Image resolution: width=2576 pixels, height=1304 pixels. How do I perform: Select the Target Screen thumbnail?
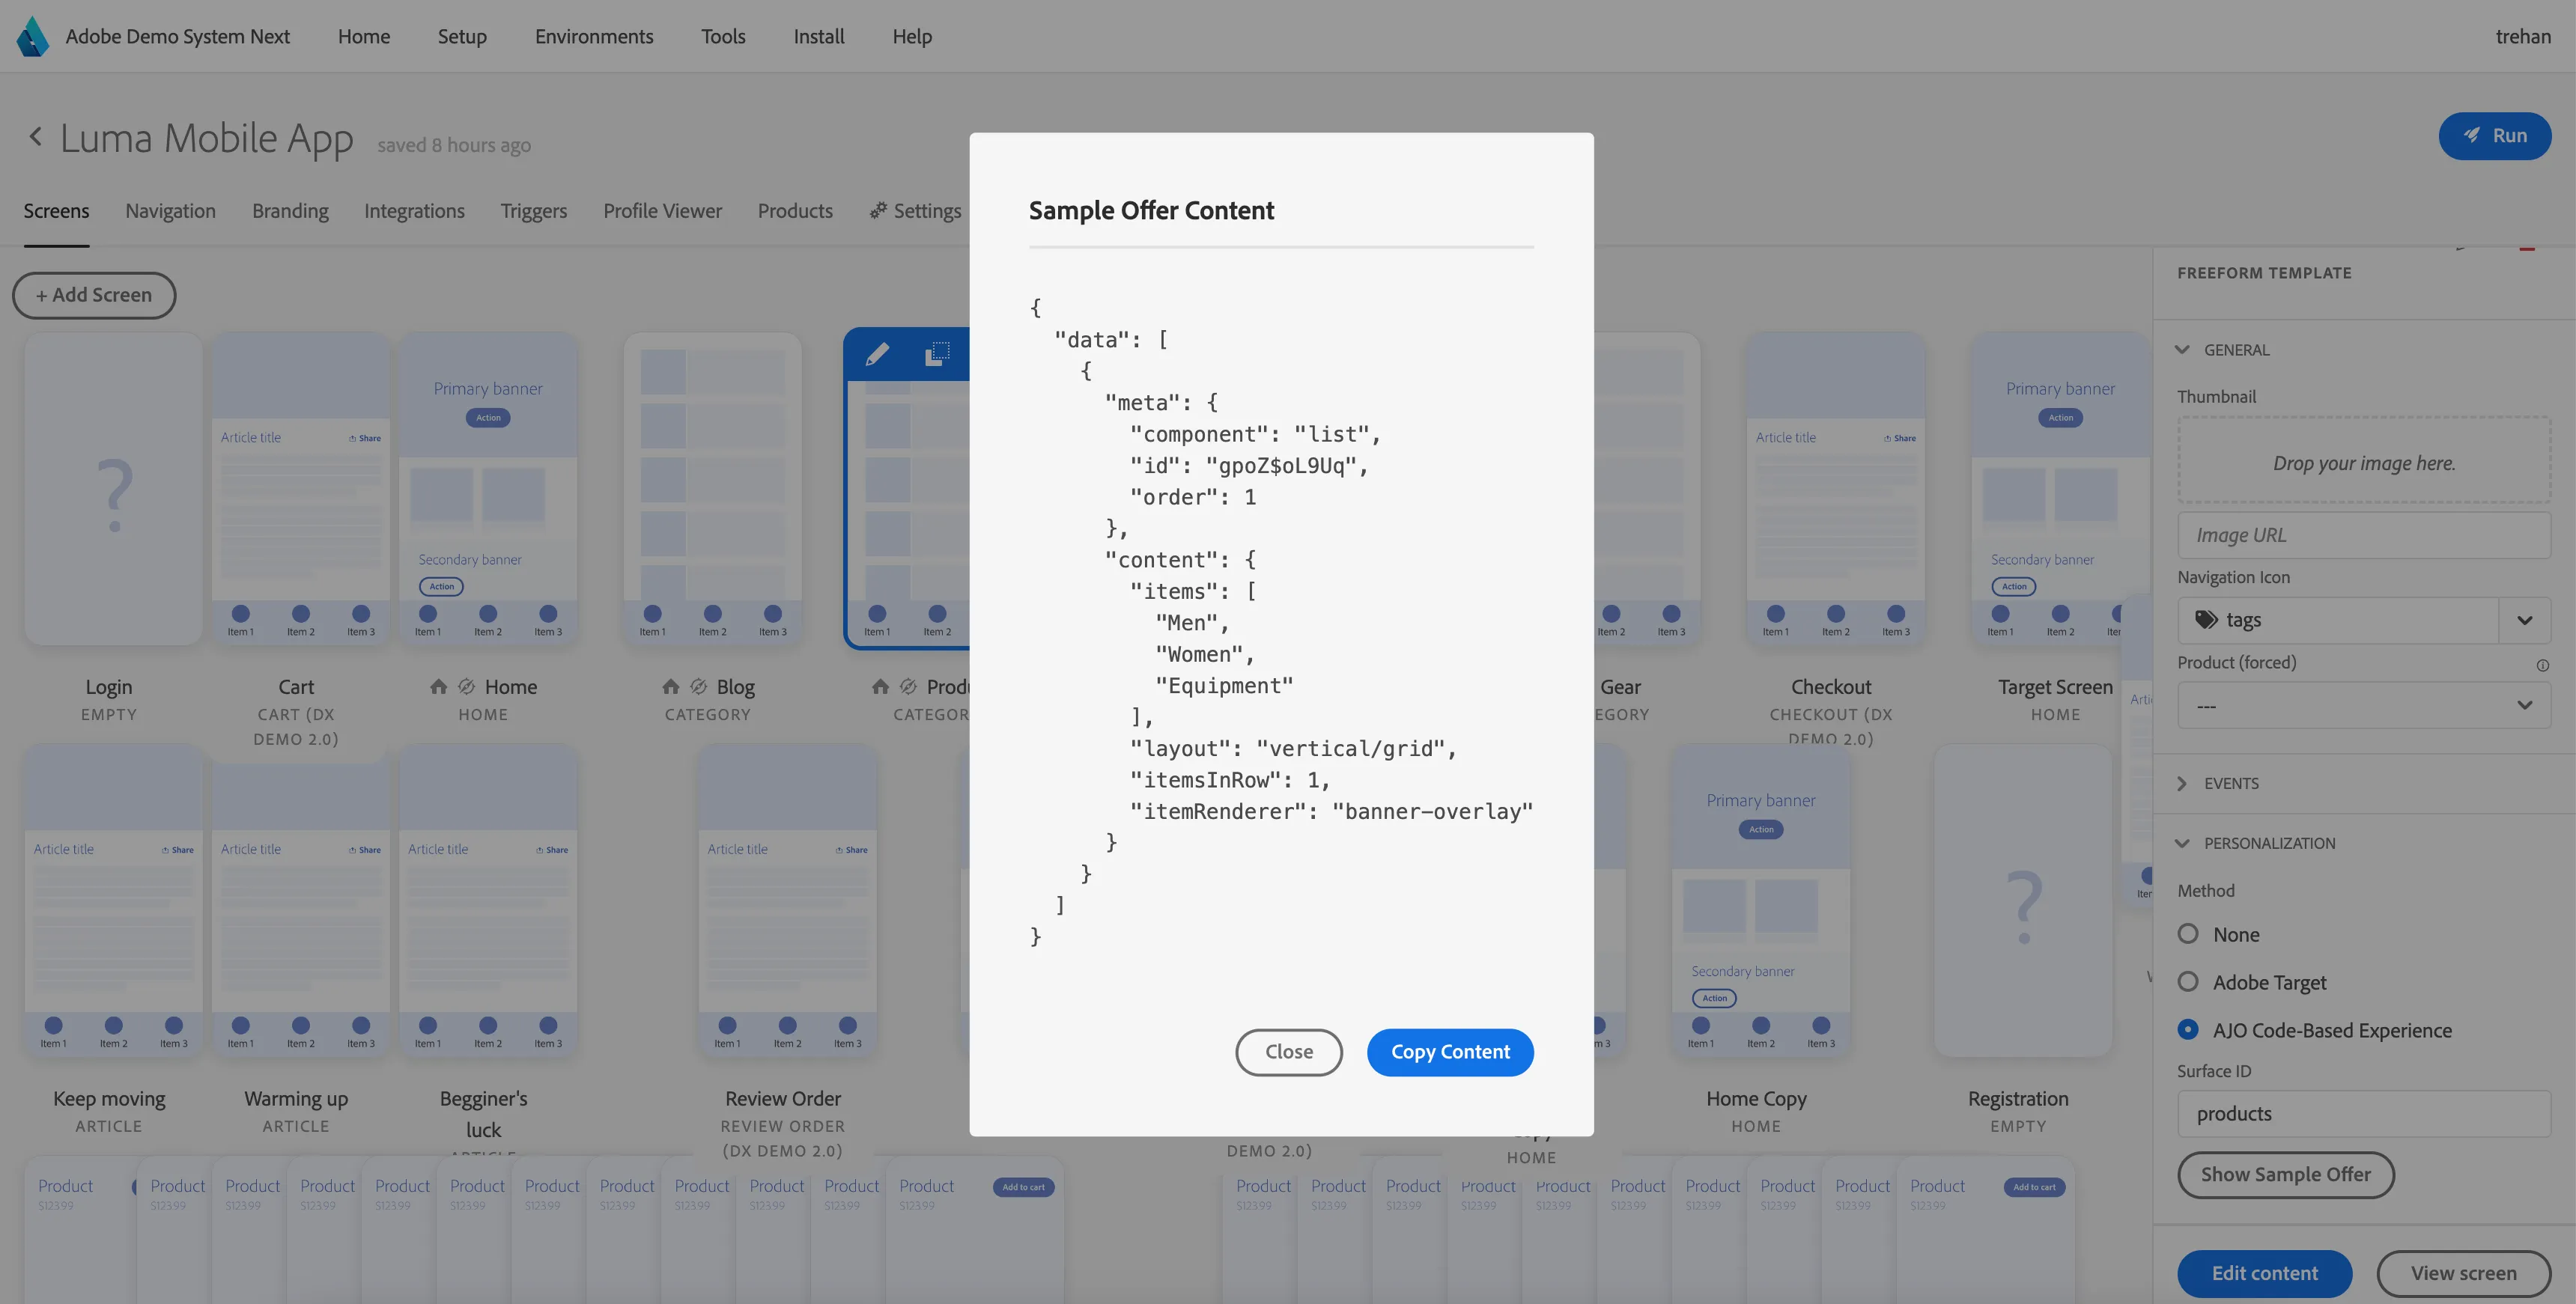click(x=2060, y=490)
